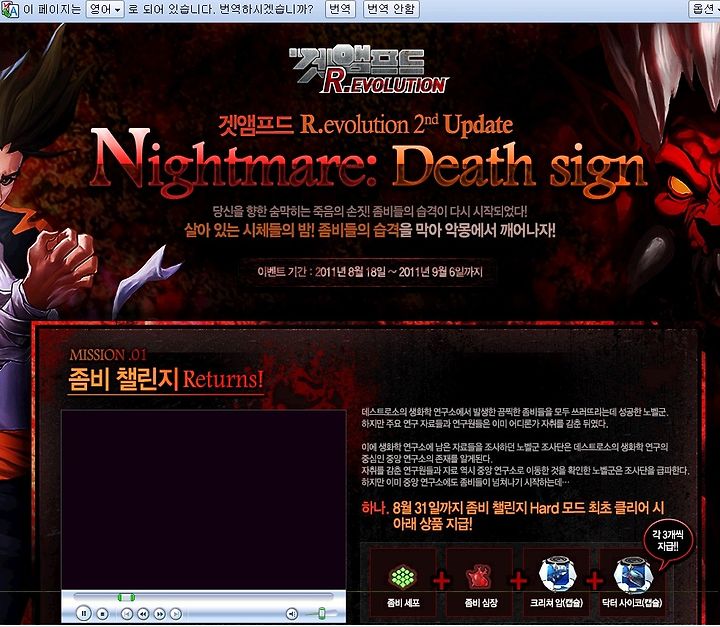Mute the video player sound

coord(292,614)
